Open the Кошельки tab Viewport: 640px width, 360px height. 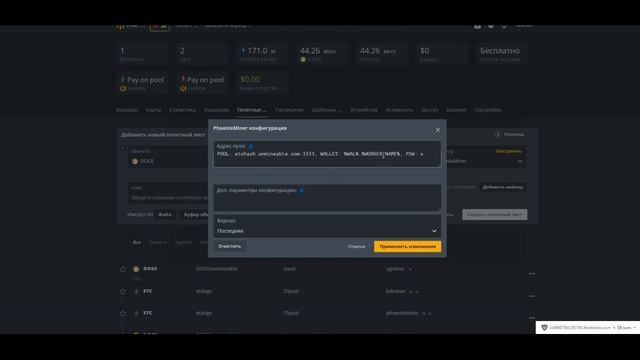(216, 110)
